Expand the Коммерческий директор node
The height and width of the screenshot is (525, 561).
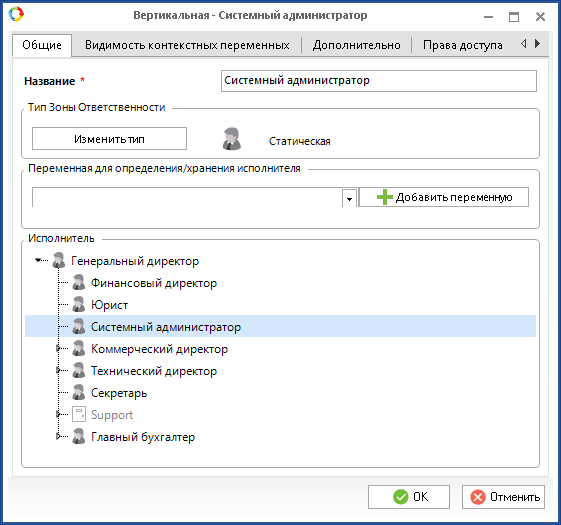tap(58, 348)
